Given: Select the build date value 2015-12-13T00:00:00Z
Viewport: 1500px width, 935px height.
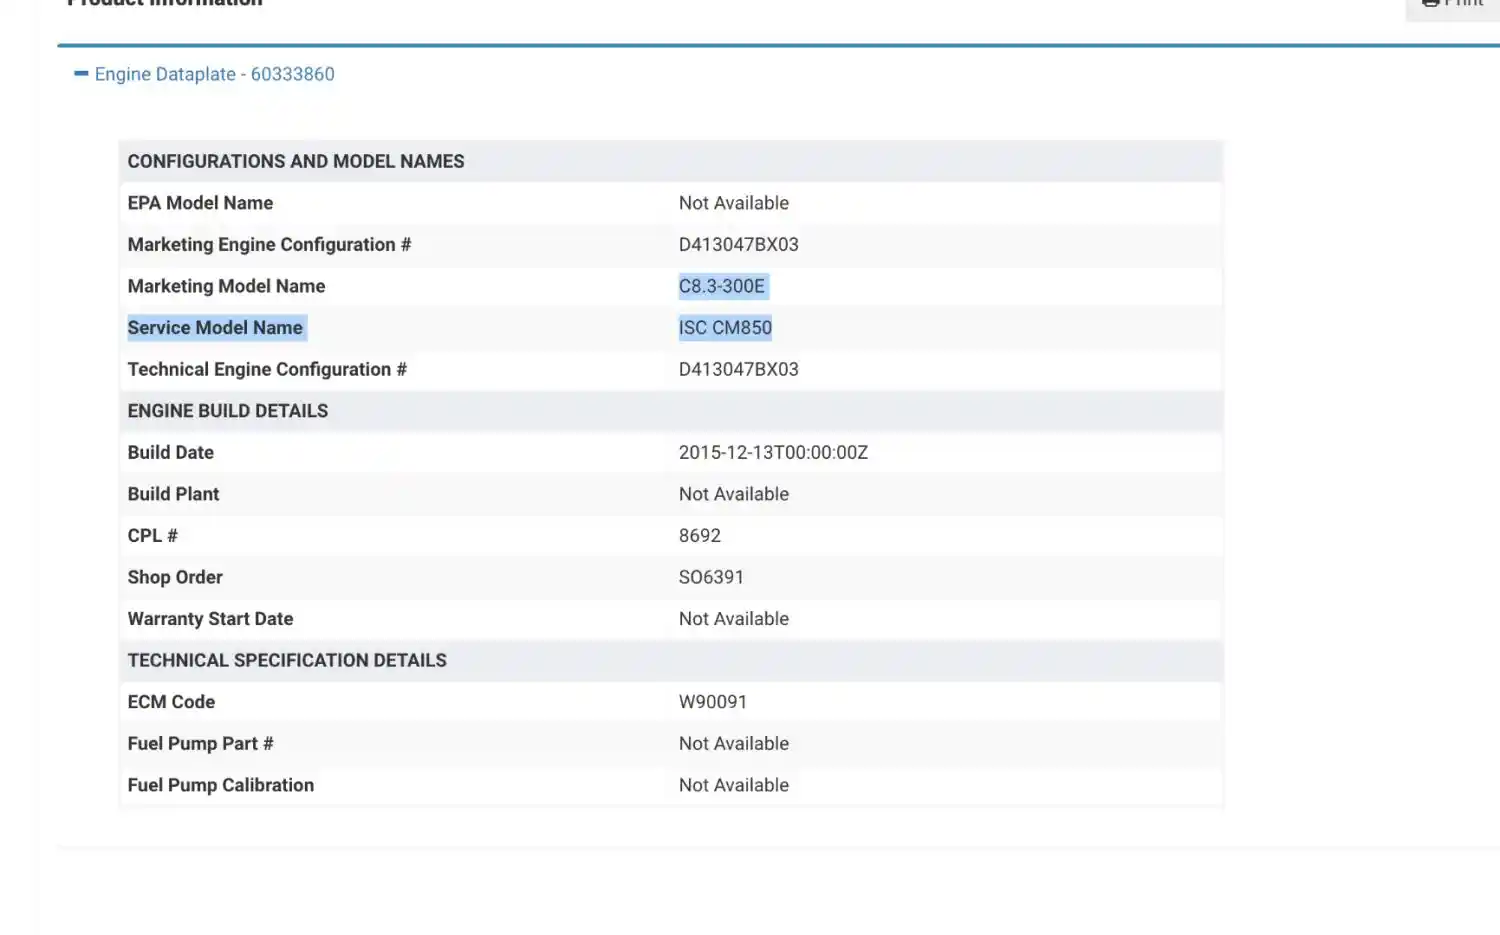Looking at the screenshot, I should coord(773,453).
